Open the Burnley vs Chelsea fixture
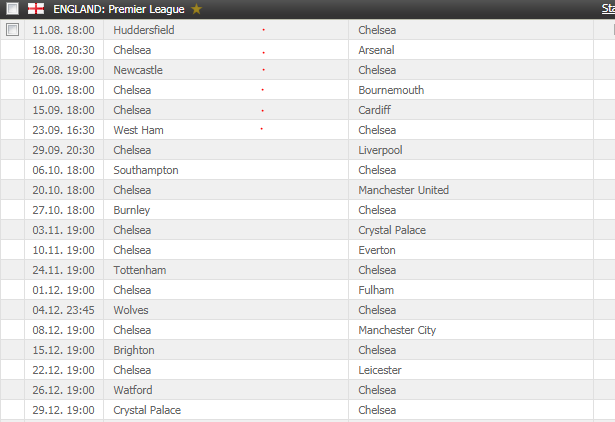The width and height of the screenshot is (615, 422). pyautogui.click(x=308, y=210)
